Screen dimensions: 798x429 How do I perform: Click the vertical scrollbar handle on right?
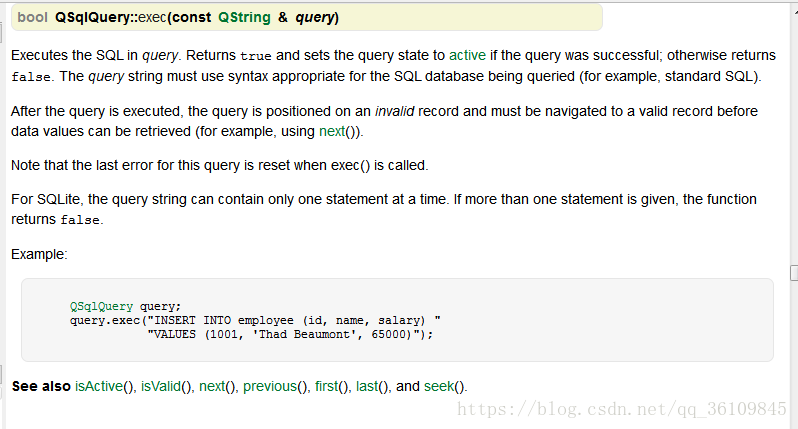coord(794,273)
